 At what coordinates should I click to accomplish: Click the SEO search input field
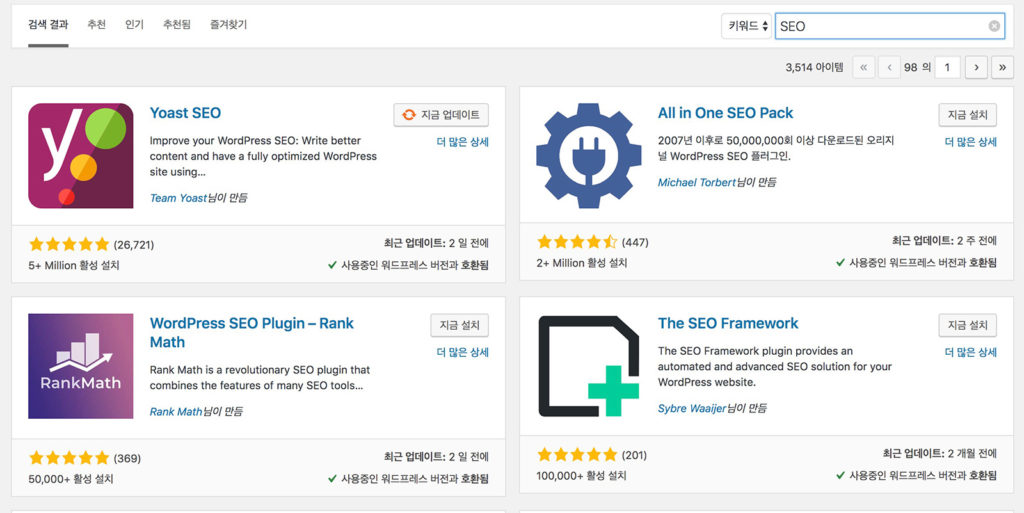click(x=880, y=26)
